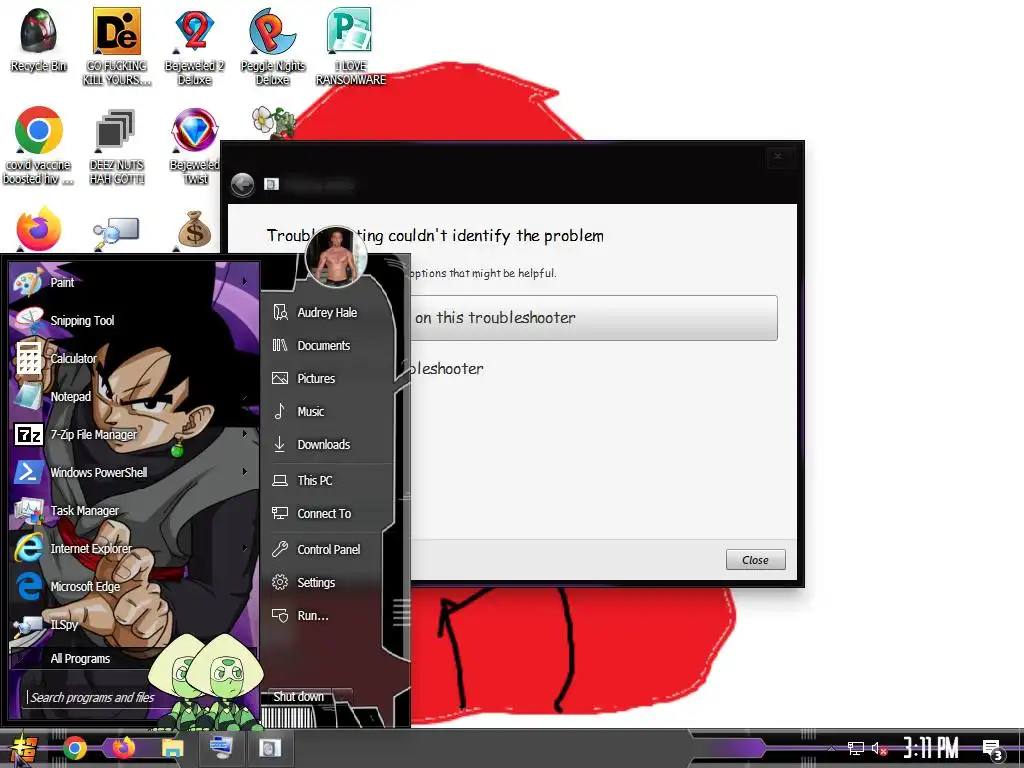The image size is (1024, 768).
Task: Launch Internet Explorer from Start menu
Action: (x=134, y=549)
